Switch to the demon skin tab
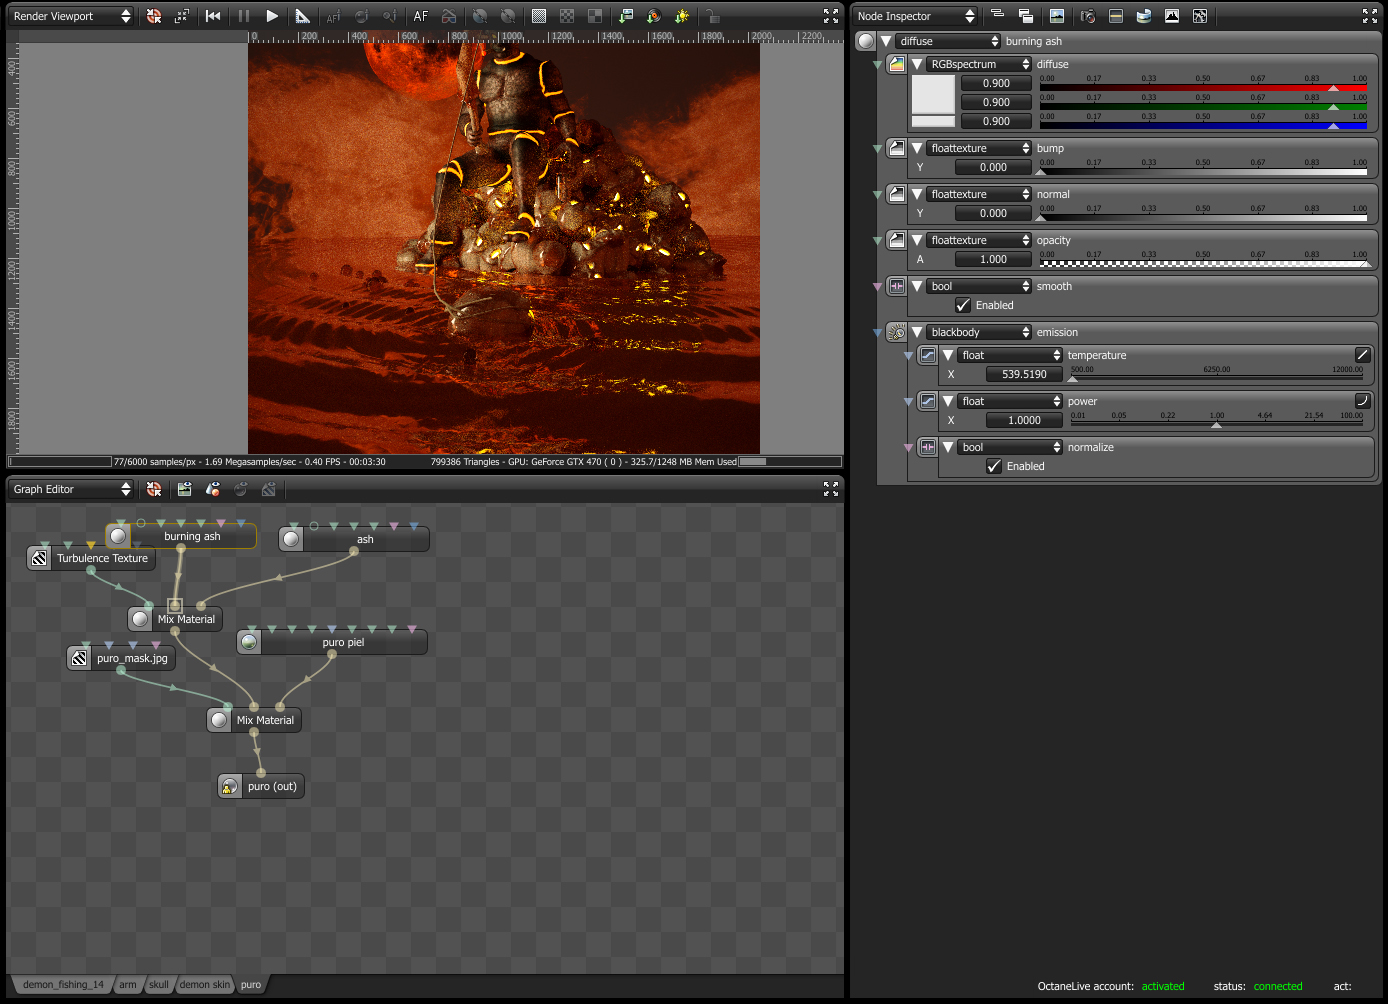This screenshot has width=1388, height=1004. tap(205, 985)
